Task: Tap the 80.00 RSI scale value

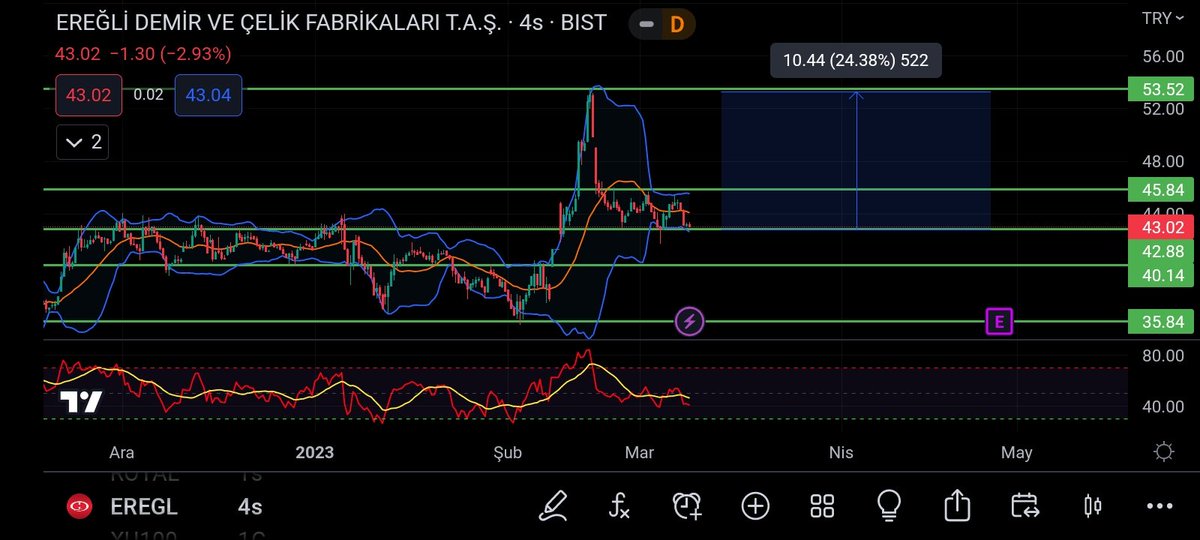Action: [1163, 356]
